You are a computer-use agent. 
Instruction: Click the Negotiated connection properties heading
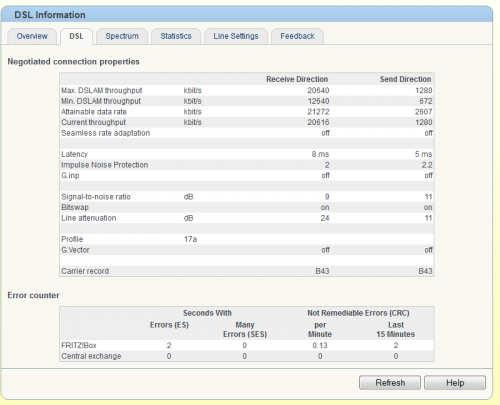point(74,62)
